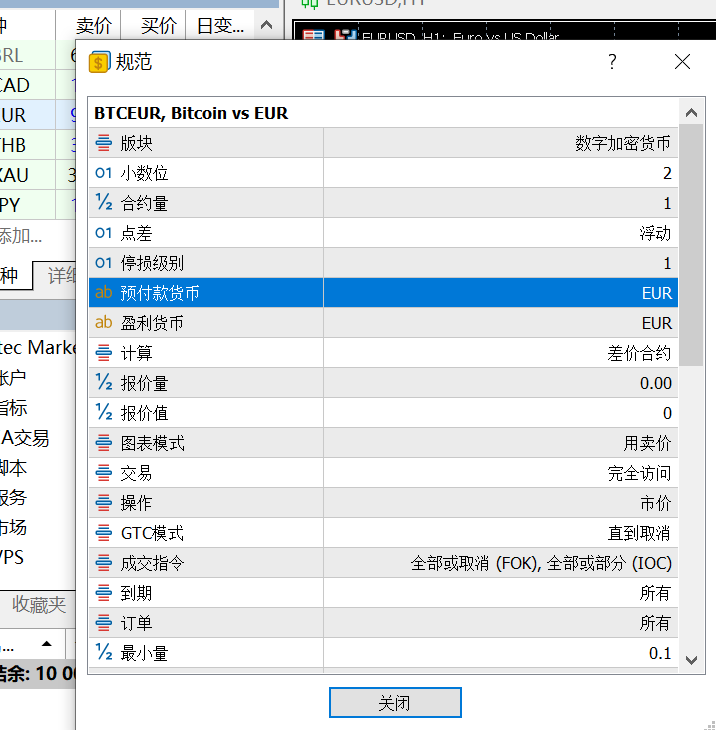Image resolution: width=716 pixels, height=730 pixels.
Task: Click the 交易 row icon
Action: click(x=103, y=473)
